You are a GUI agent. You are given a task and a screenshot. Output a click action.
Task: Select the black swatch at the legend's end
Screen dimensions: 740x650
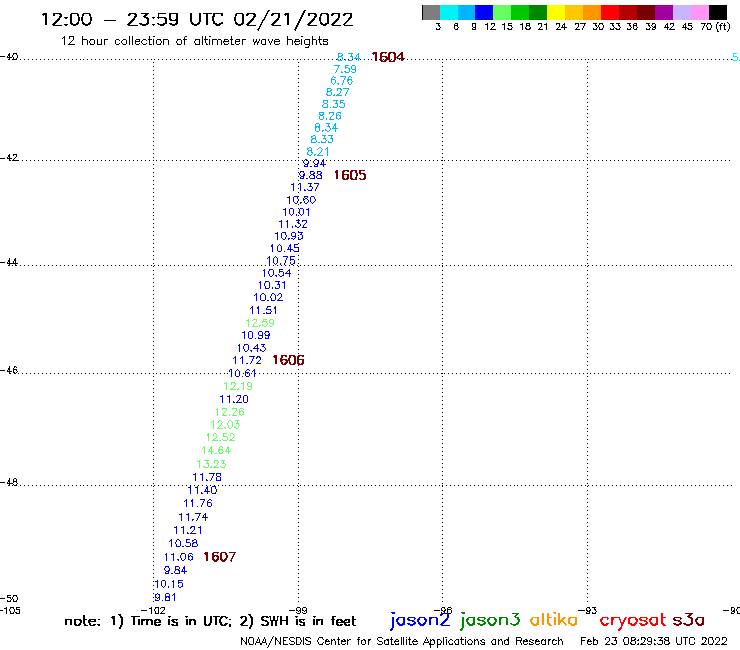[718, 12]
